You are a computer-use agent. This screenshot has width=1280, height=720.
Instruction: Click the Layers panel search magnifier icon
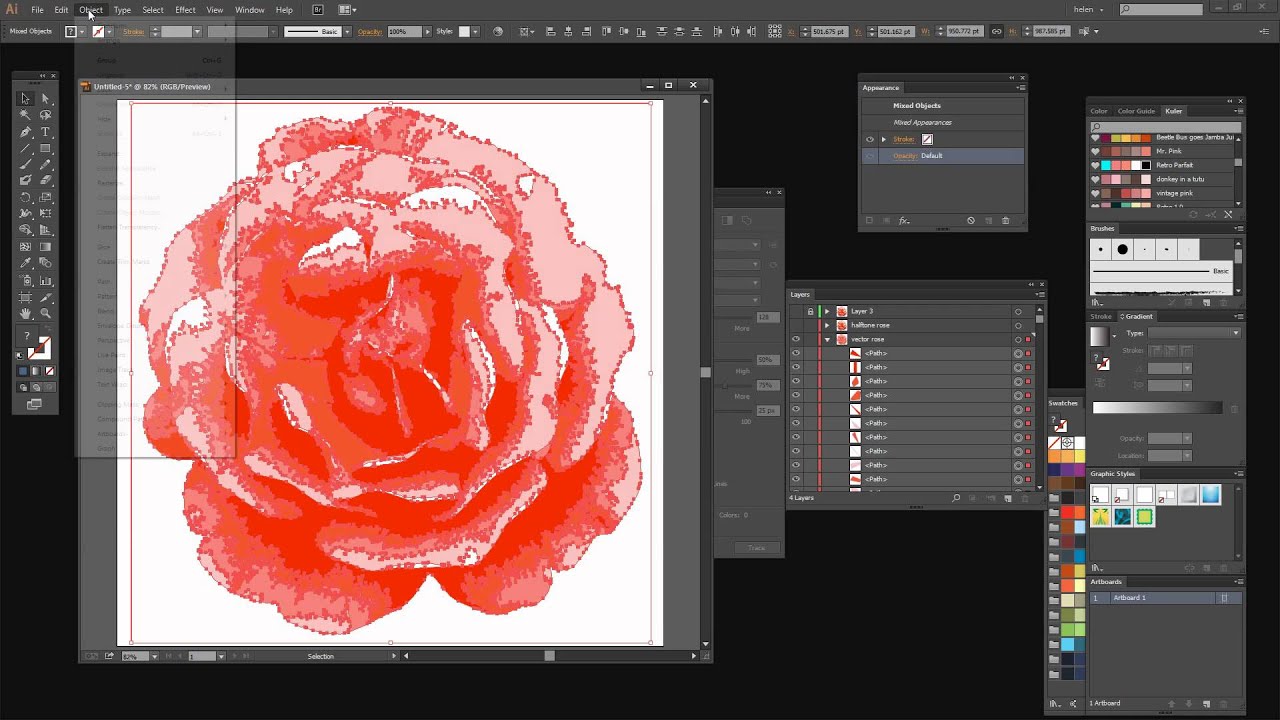956,498
